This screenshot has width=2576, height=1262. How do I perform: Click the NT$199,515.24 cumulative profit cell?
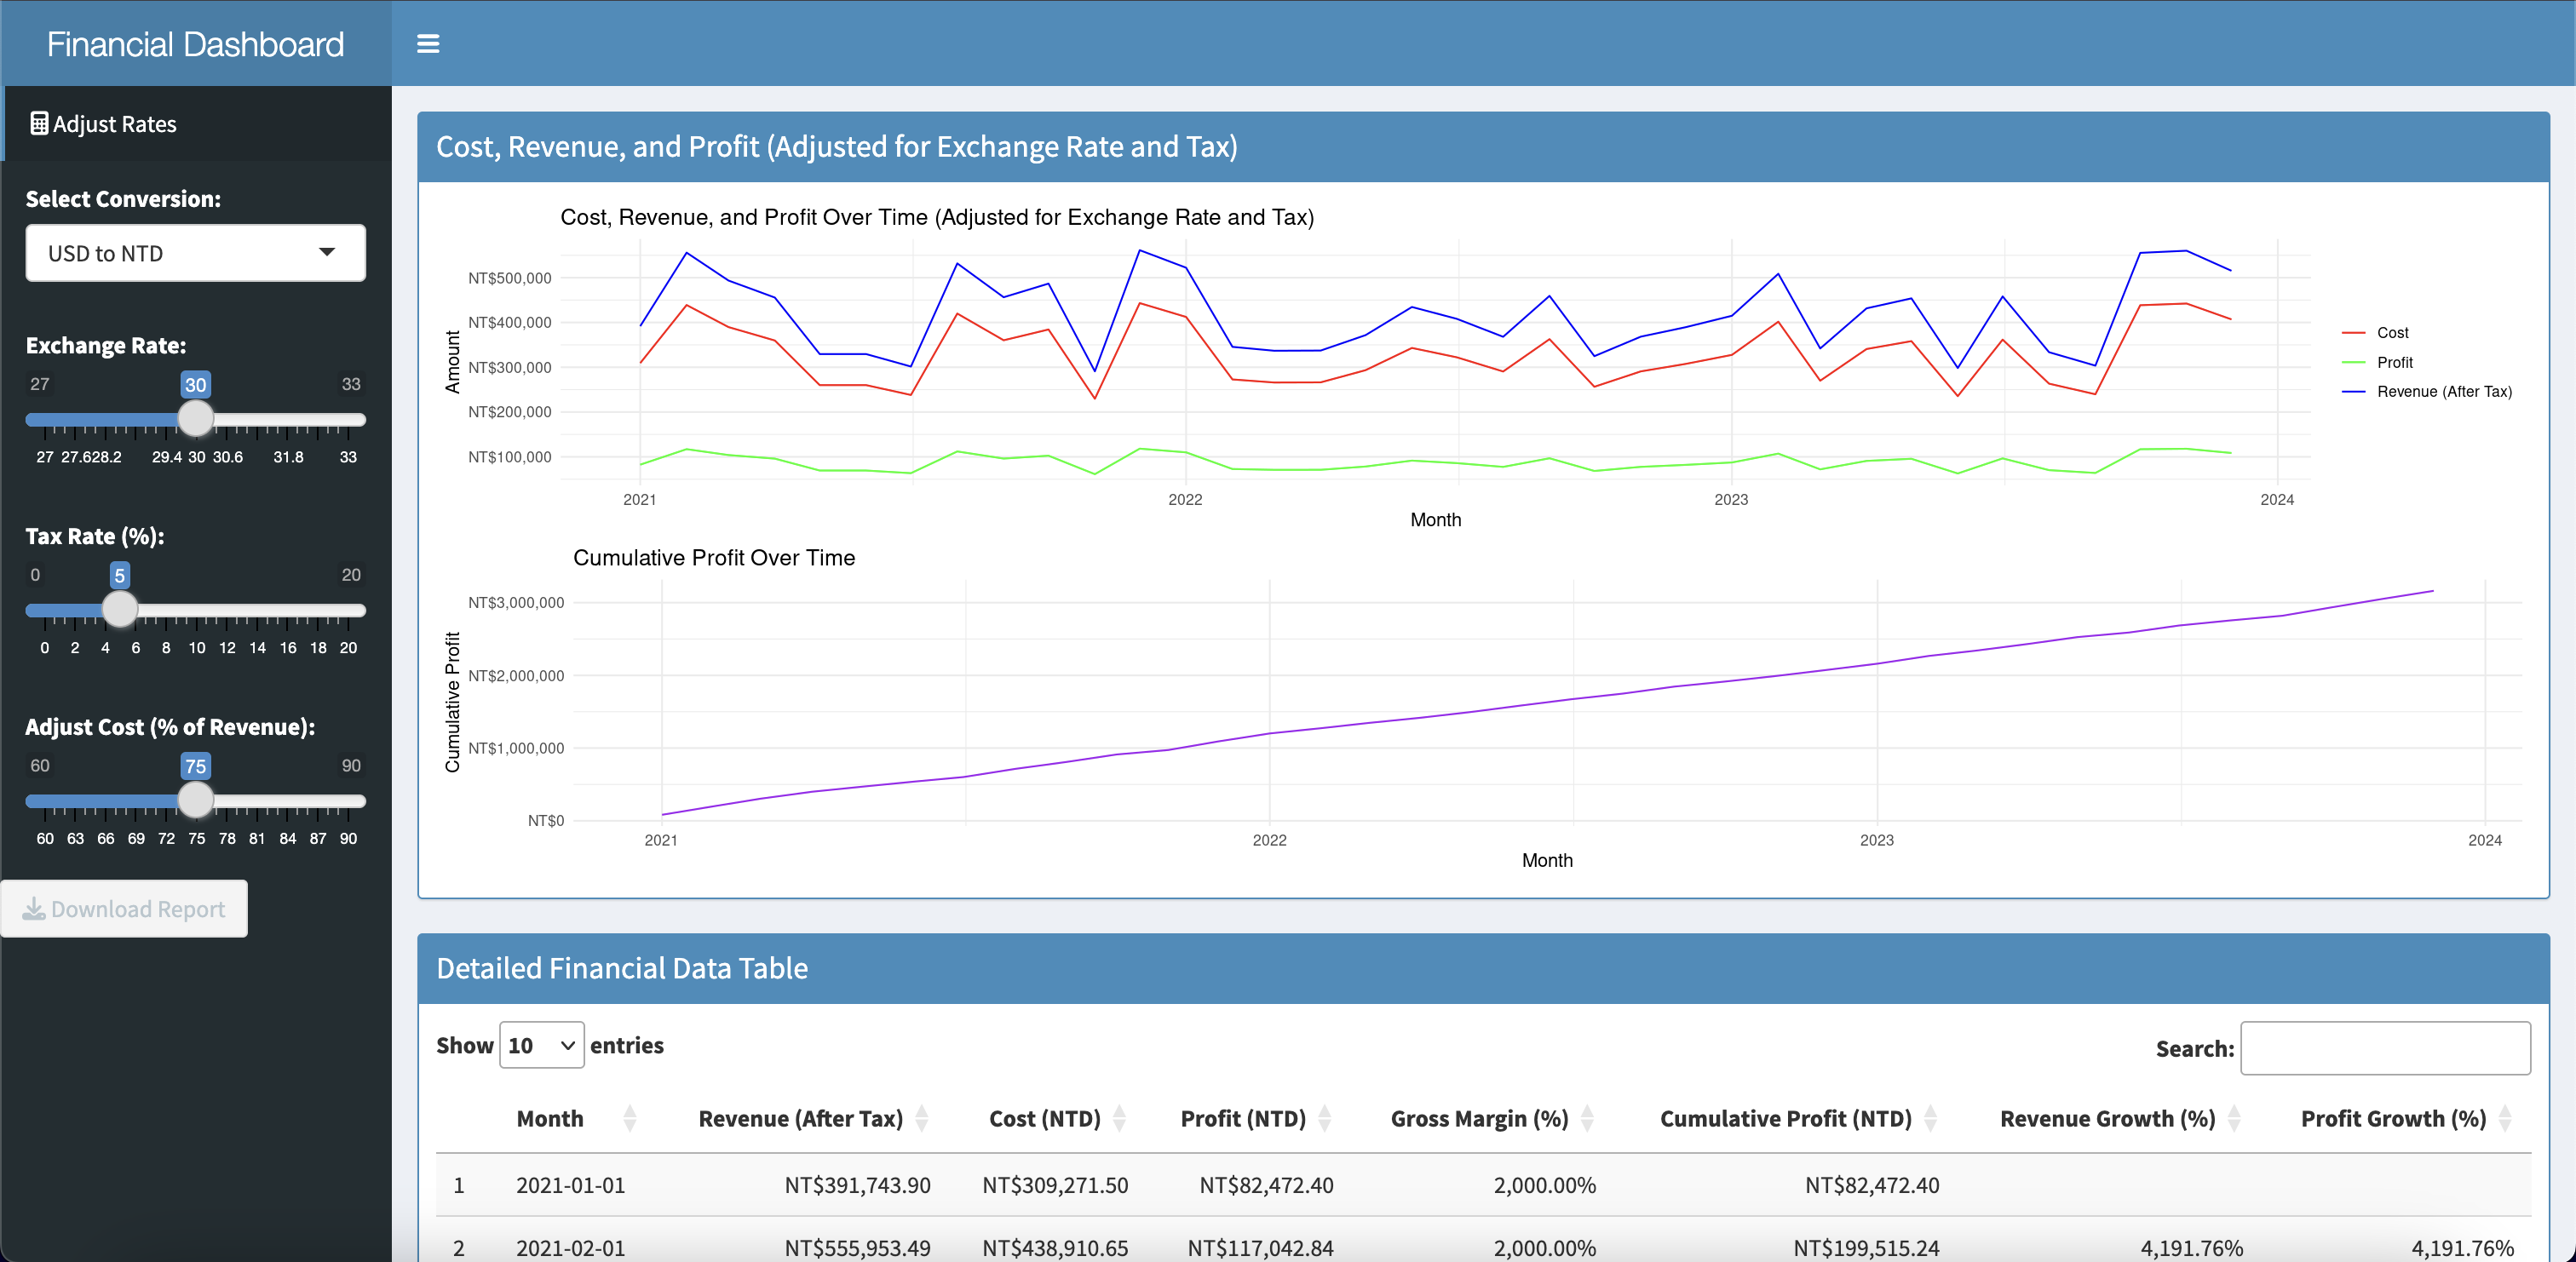point(1866,1248)
